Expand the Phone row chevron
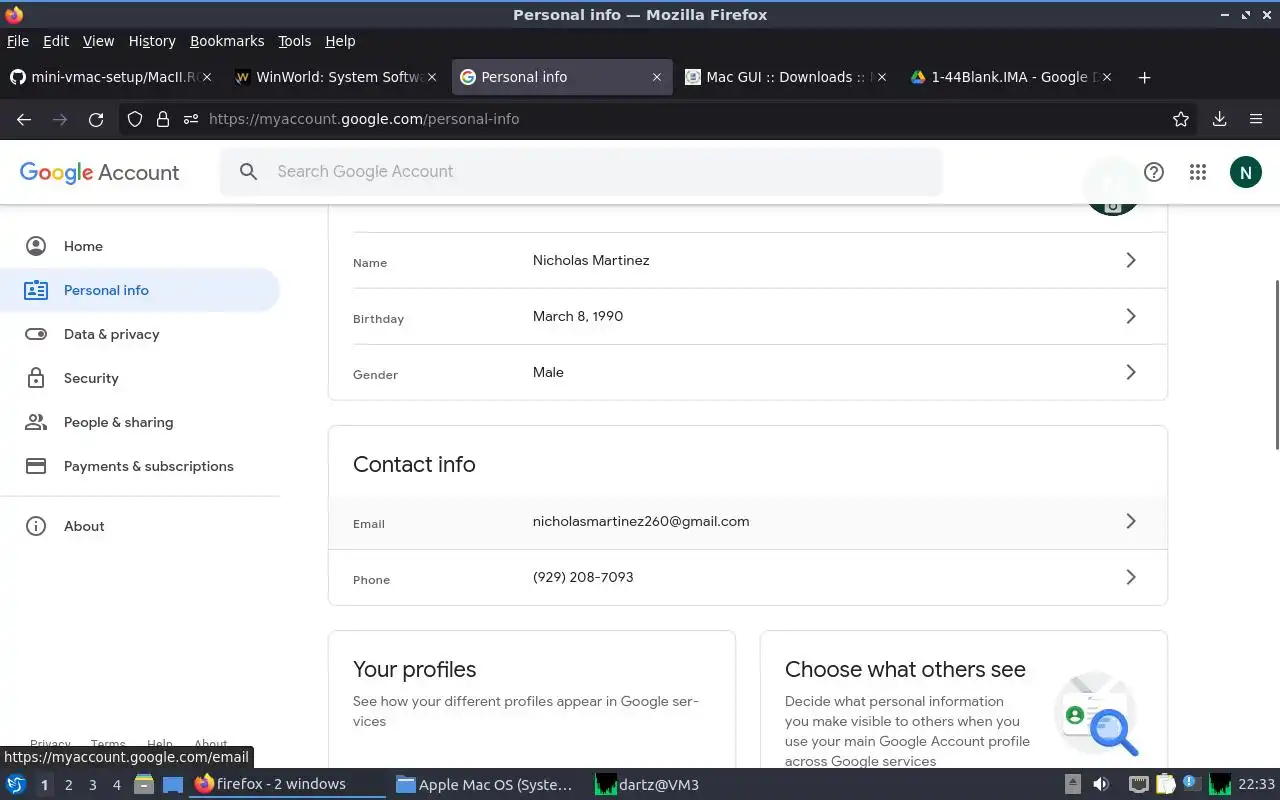The width and height of the screenshot is (1280, 800). (1131, 577)
